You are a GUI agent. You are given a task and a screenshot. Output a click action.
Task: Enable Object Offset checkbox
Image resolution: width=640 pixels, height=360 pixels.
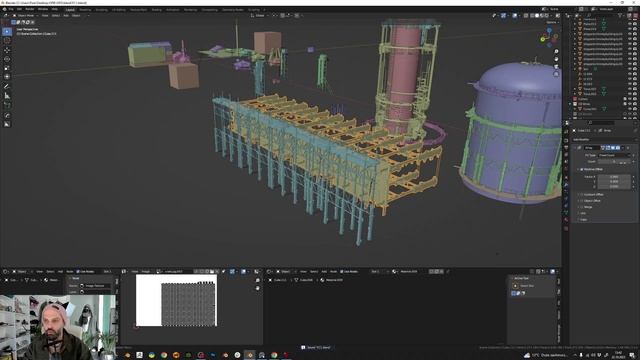pos(581,201)
